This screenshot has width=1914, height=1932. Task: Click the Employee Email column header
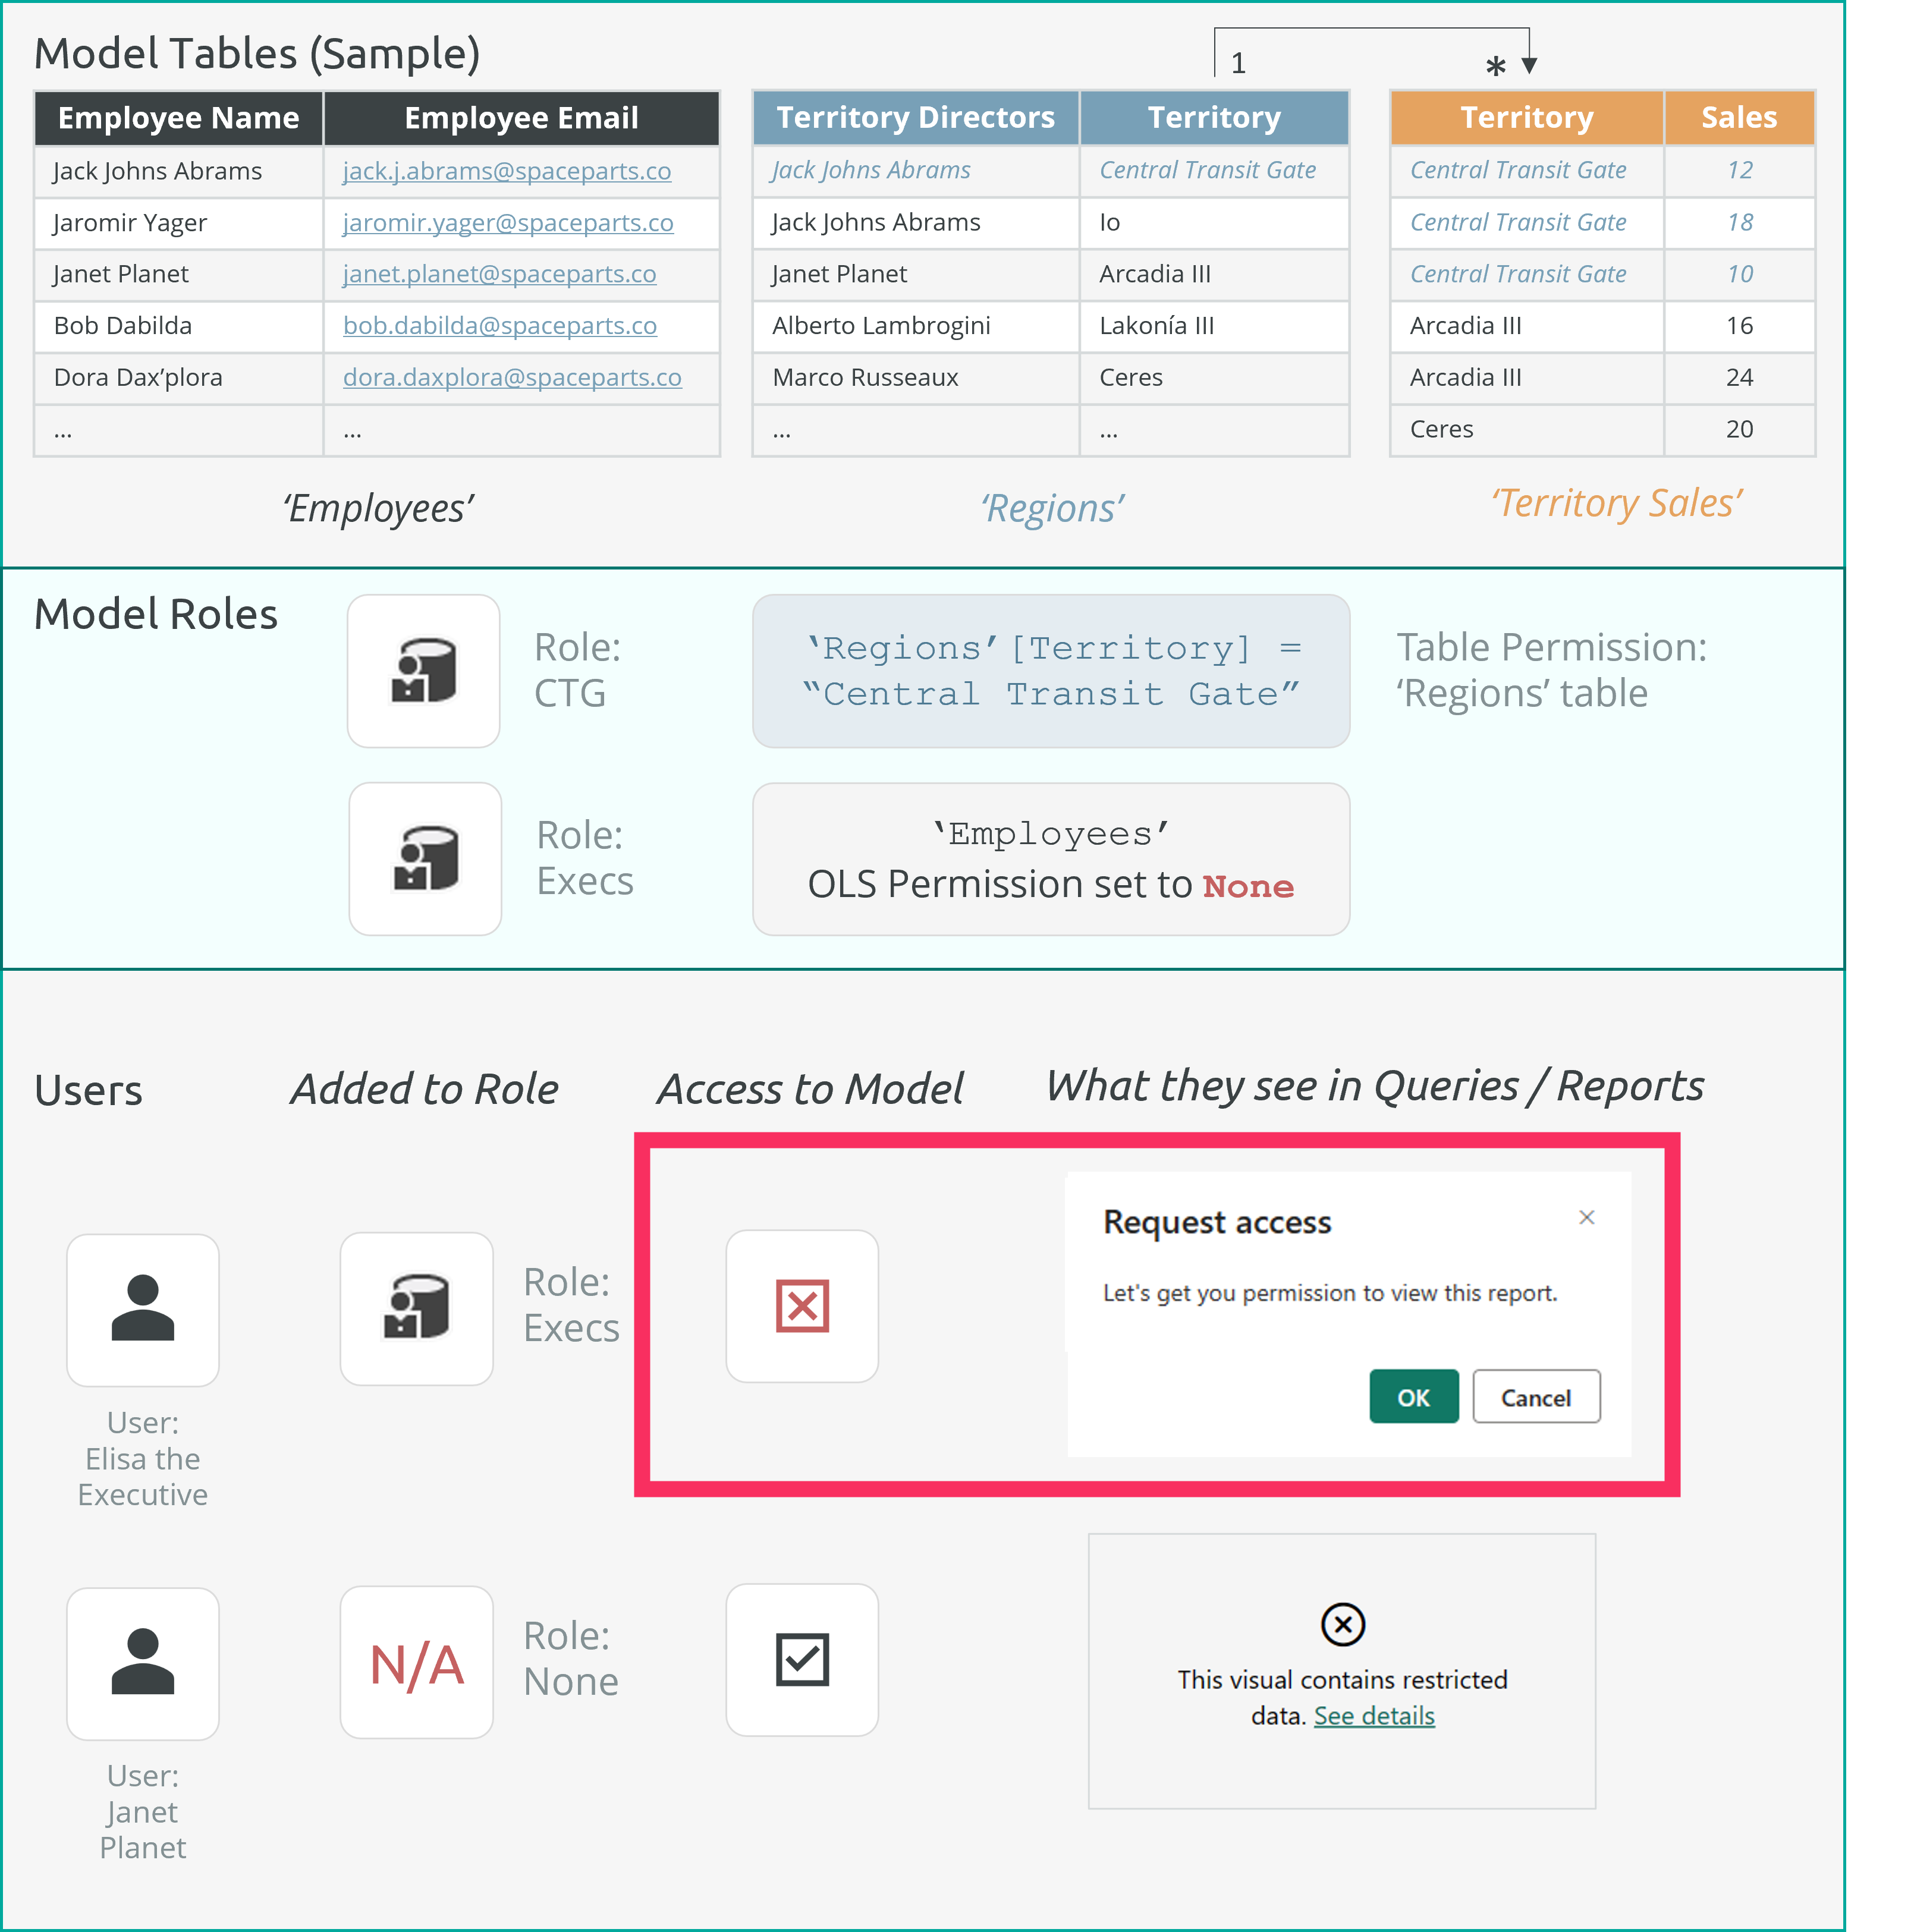[x=521, y=118]
